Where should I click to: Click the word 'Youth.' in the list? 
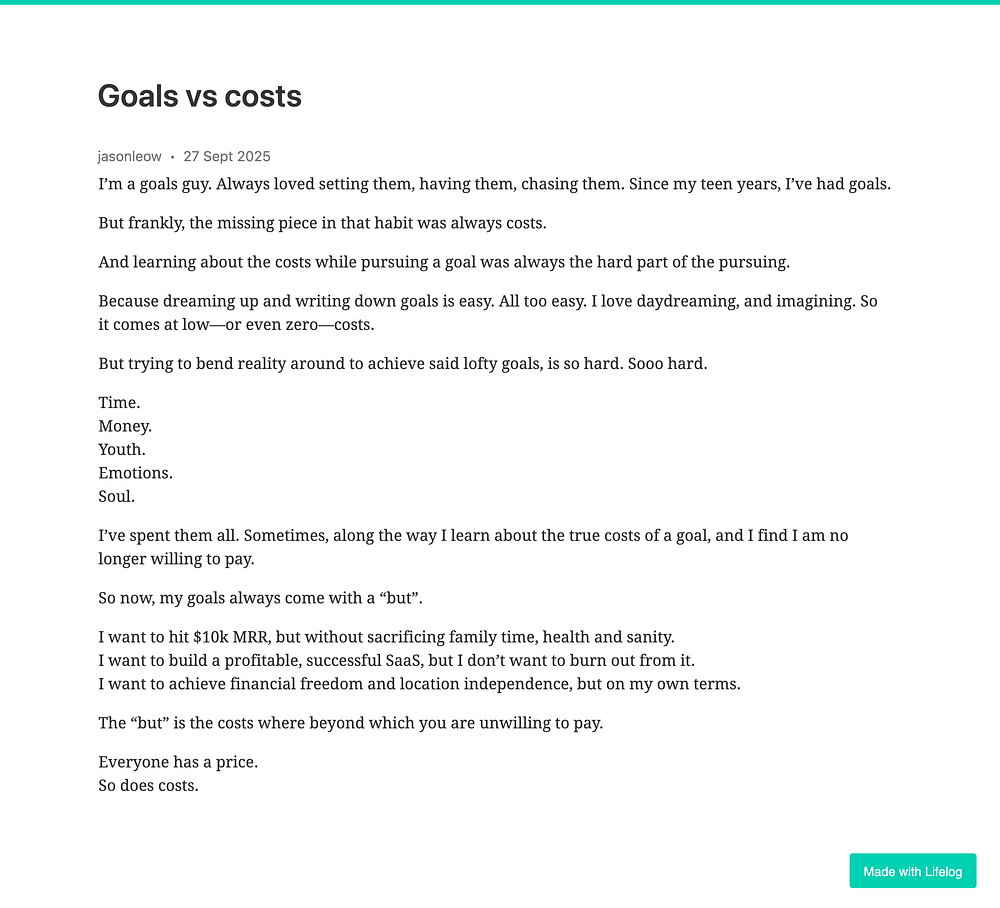pos(122,450)
